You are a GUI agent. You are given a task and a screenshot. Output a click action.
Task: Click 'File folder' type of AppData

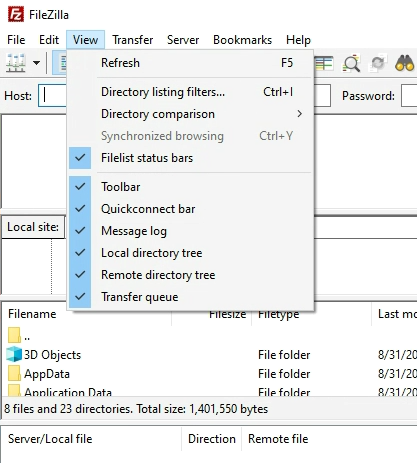(x=284, y=374)
